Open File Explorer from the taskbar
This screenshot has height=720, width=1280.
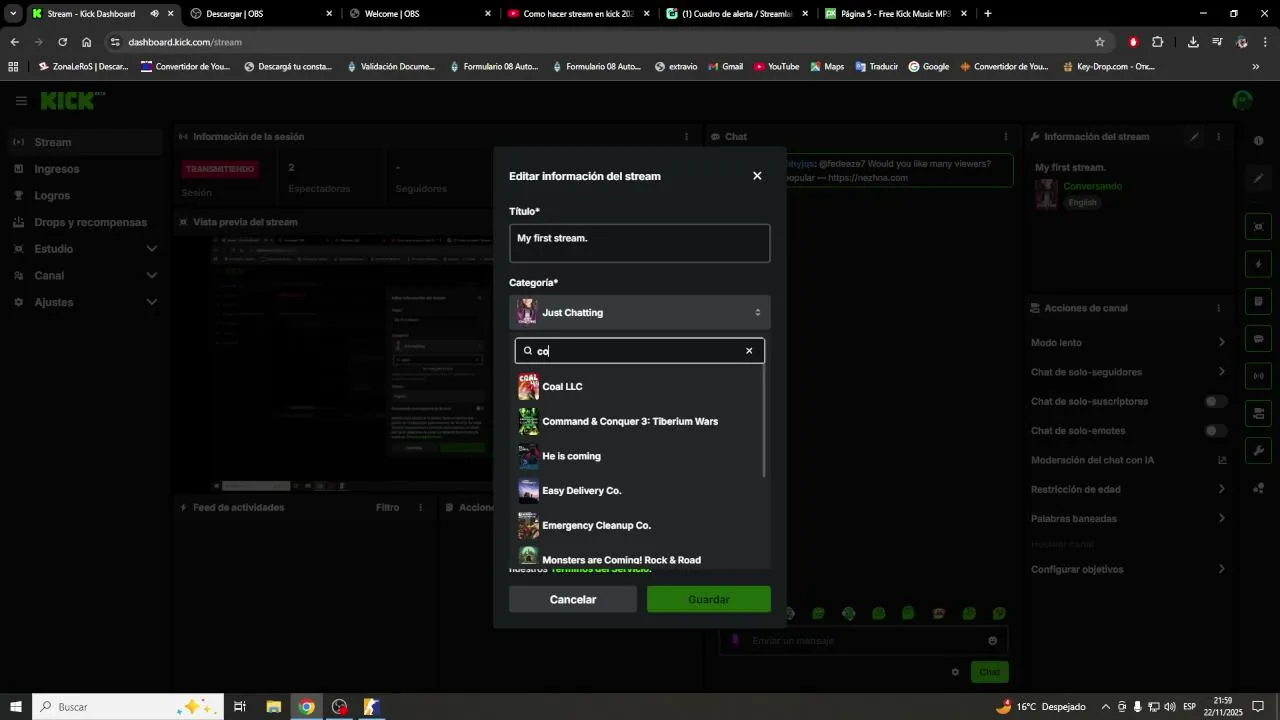point(273,707)
